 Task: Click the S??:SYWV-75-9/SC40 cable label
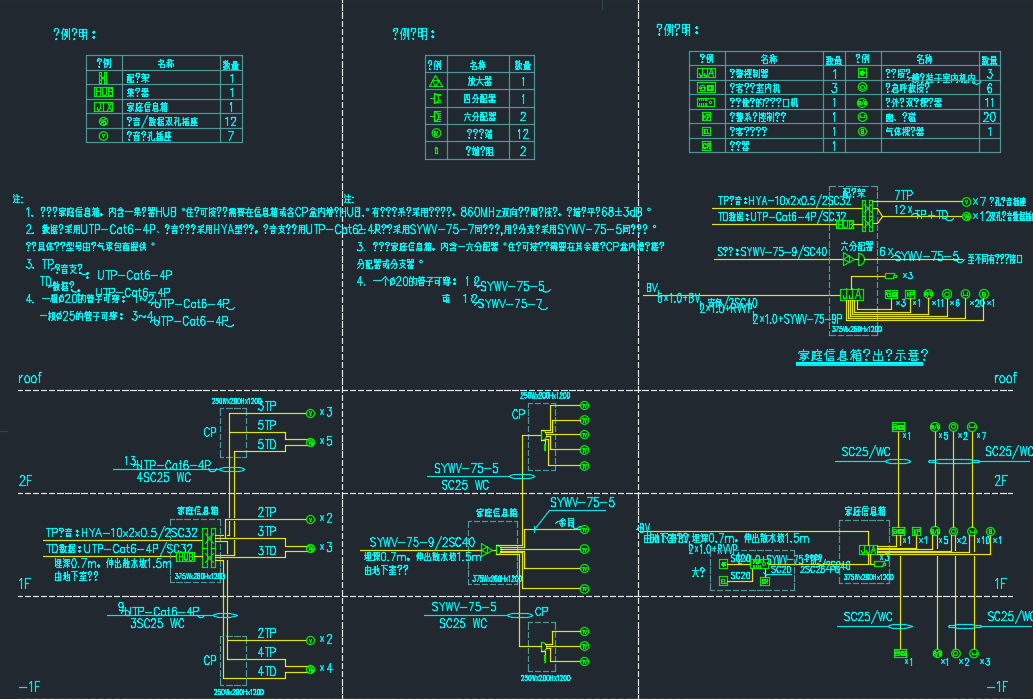click(x=772, y=252)
